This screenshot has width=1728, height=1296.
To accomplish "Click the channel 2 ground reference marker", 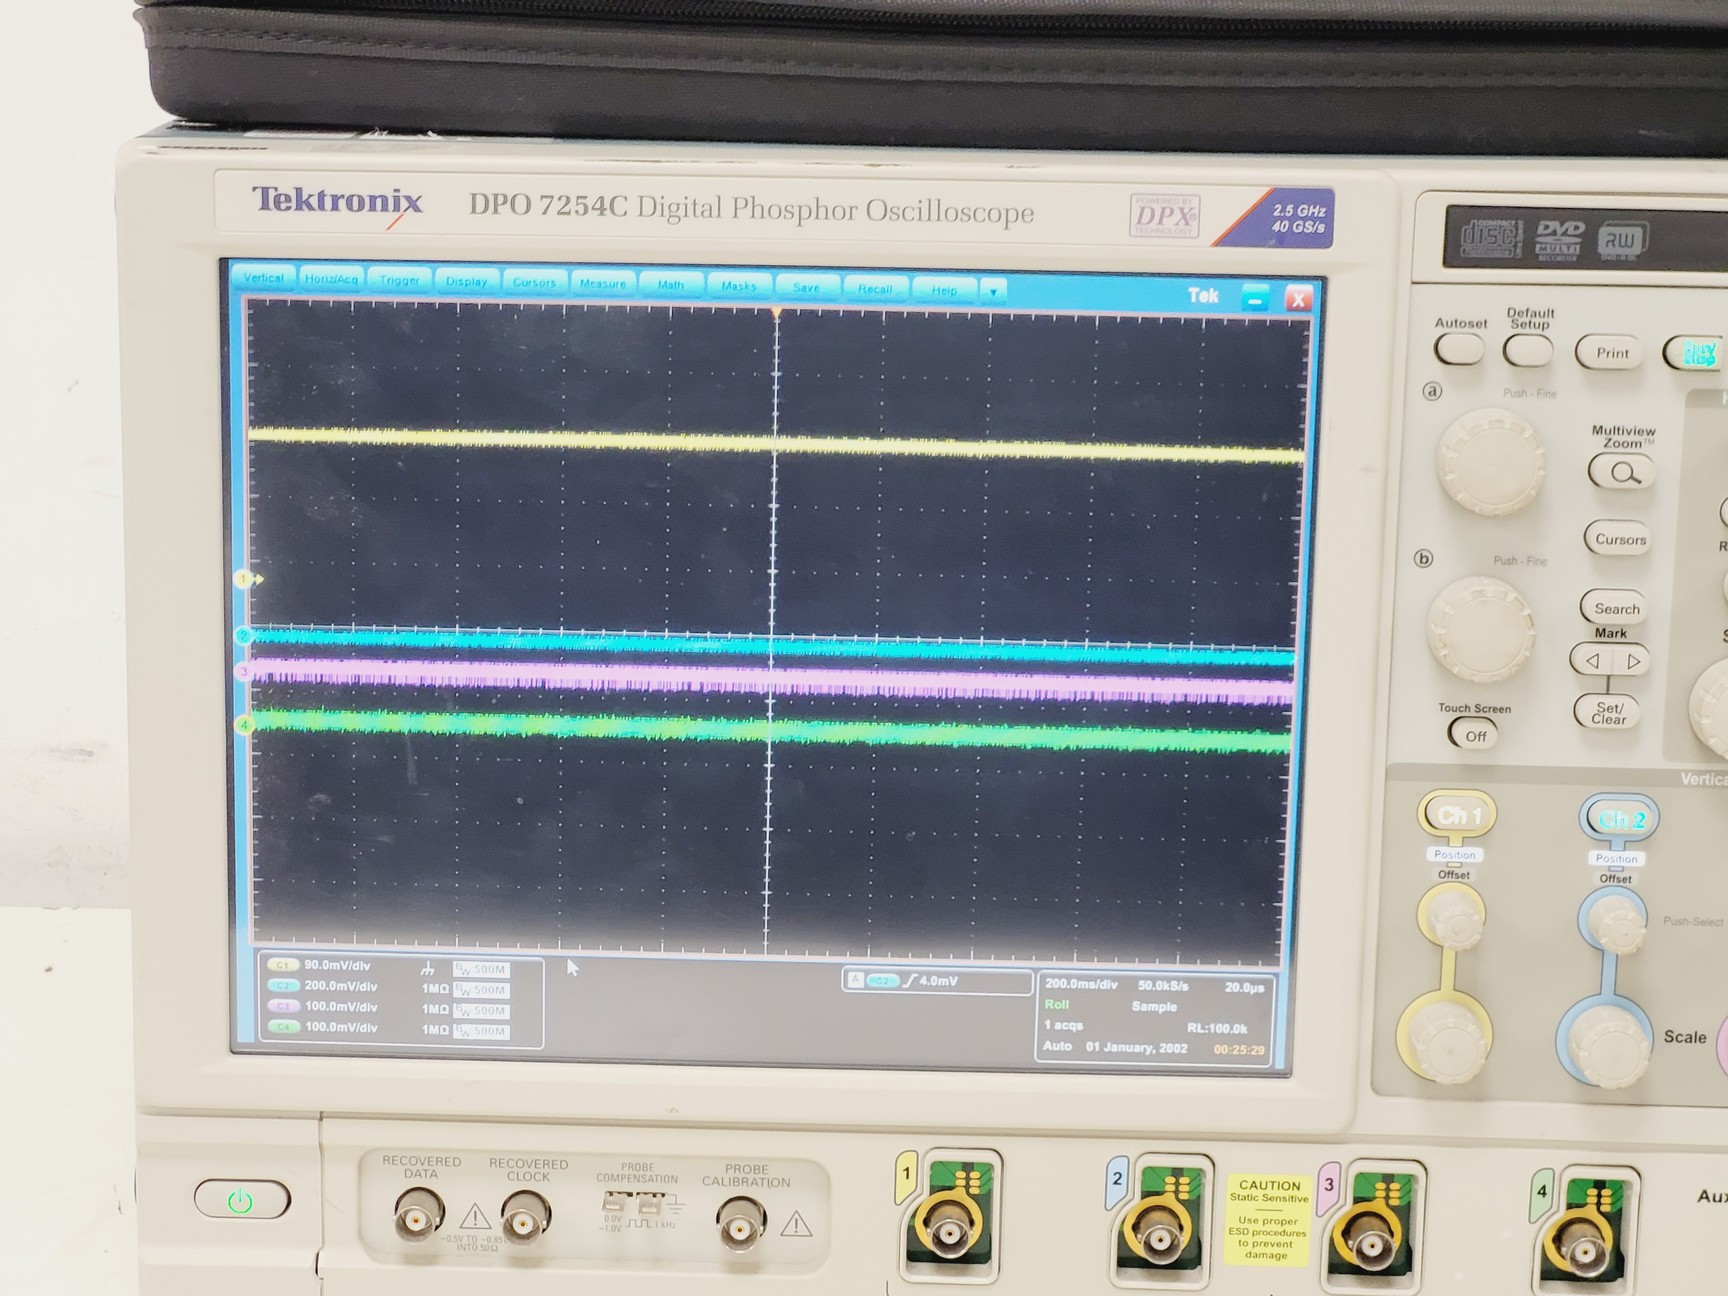I will point(244,636).
